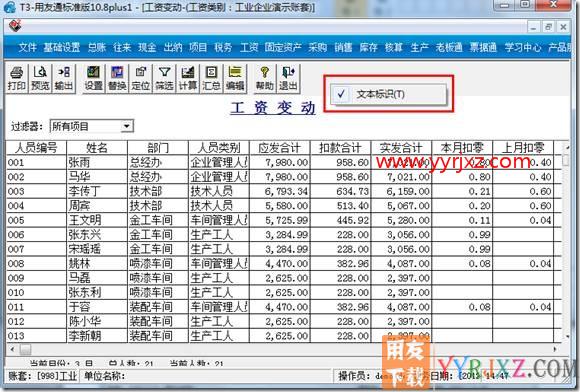Viewport: 580px width, 392px height.
Task: Click the 工资变动 title heading
Action: [273, 108]
